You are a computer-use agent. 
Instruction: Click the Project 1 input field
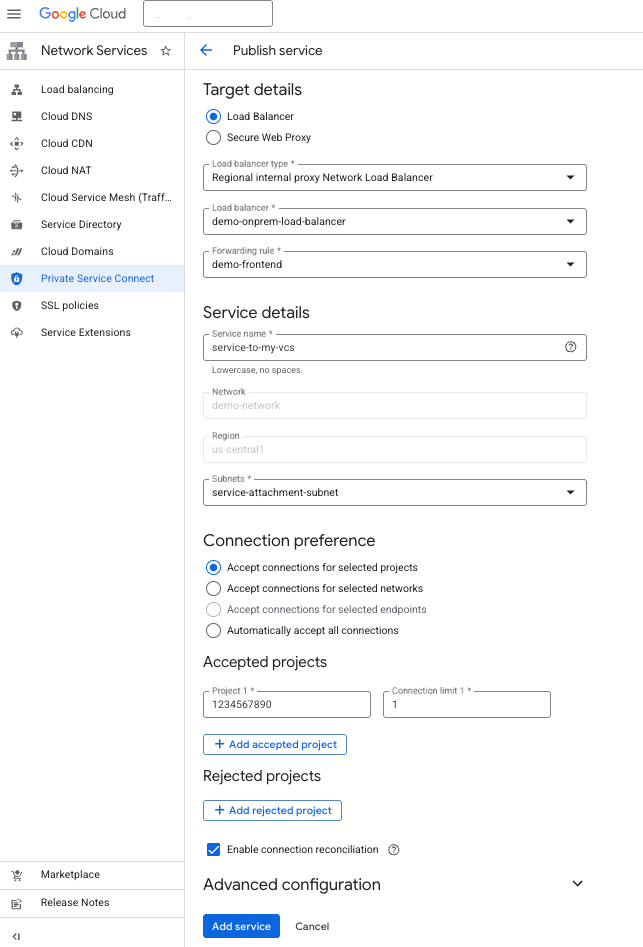[x=286, y=704]
